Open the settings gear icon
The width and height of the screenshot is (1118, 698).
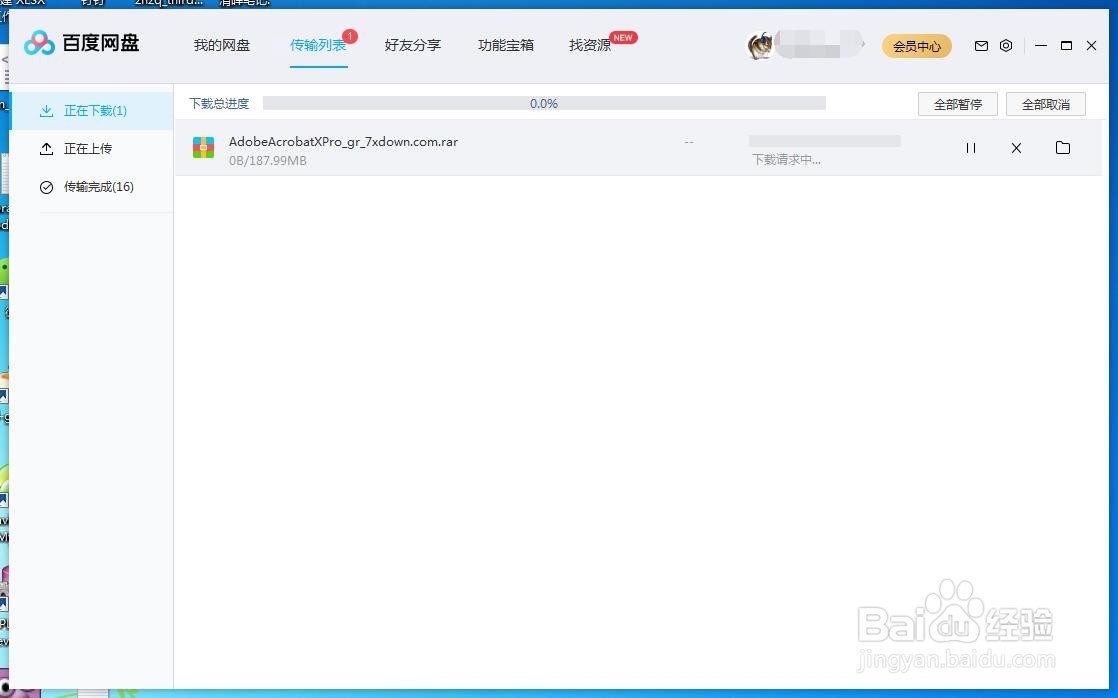coord(1006,45)
